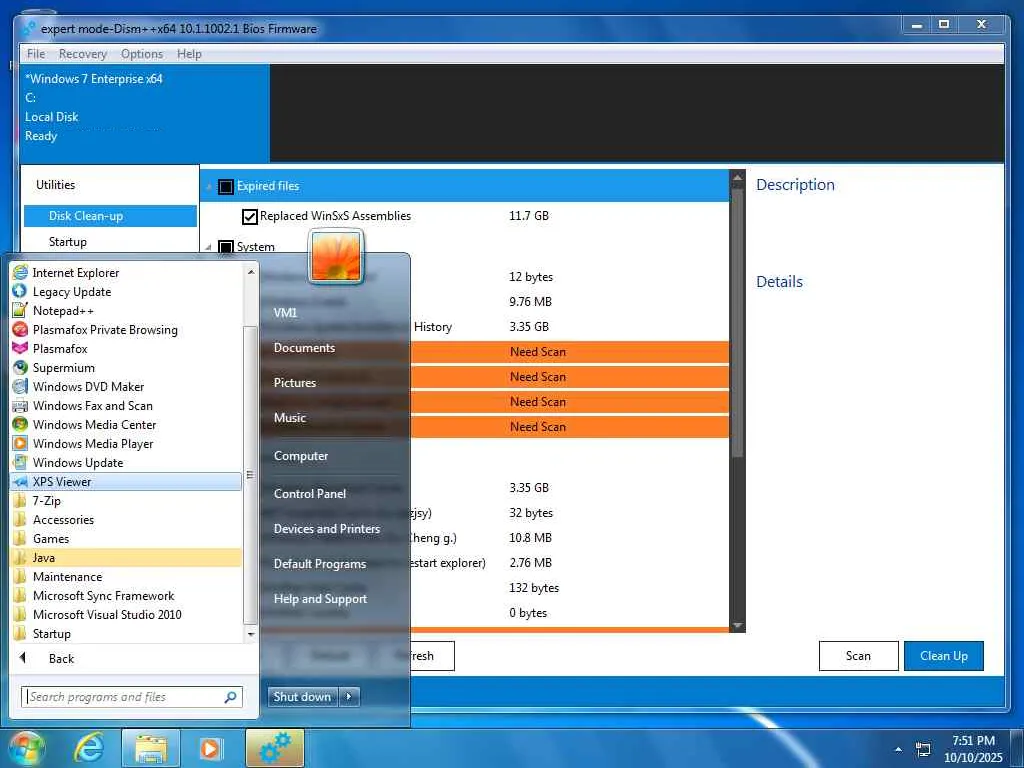The image size is (1024, 768).
Task: Open Music from the Start menu
Action: coord(290,418)
